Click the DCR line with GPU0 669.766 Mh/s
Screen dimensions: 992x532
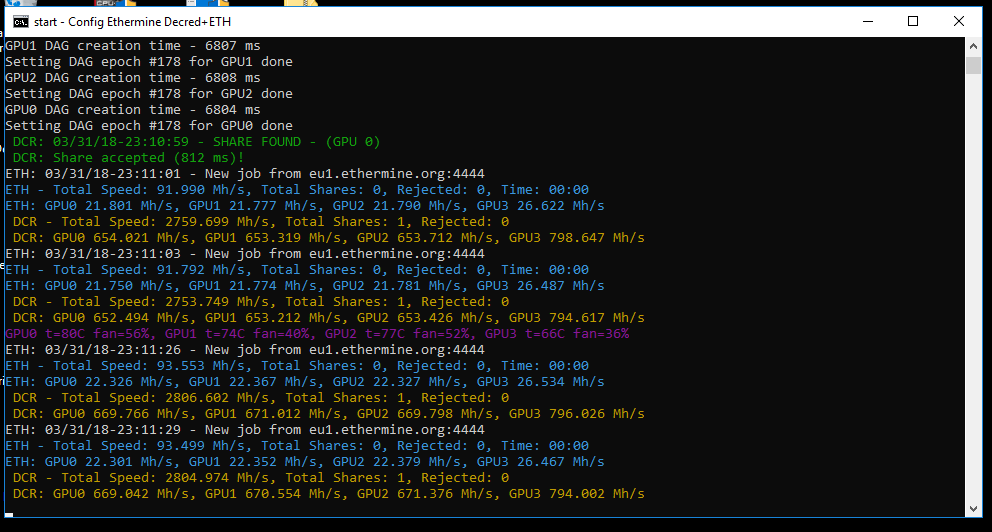[328, 414]
